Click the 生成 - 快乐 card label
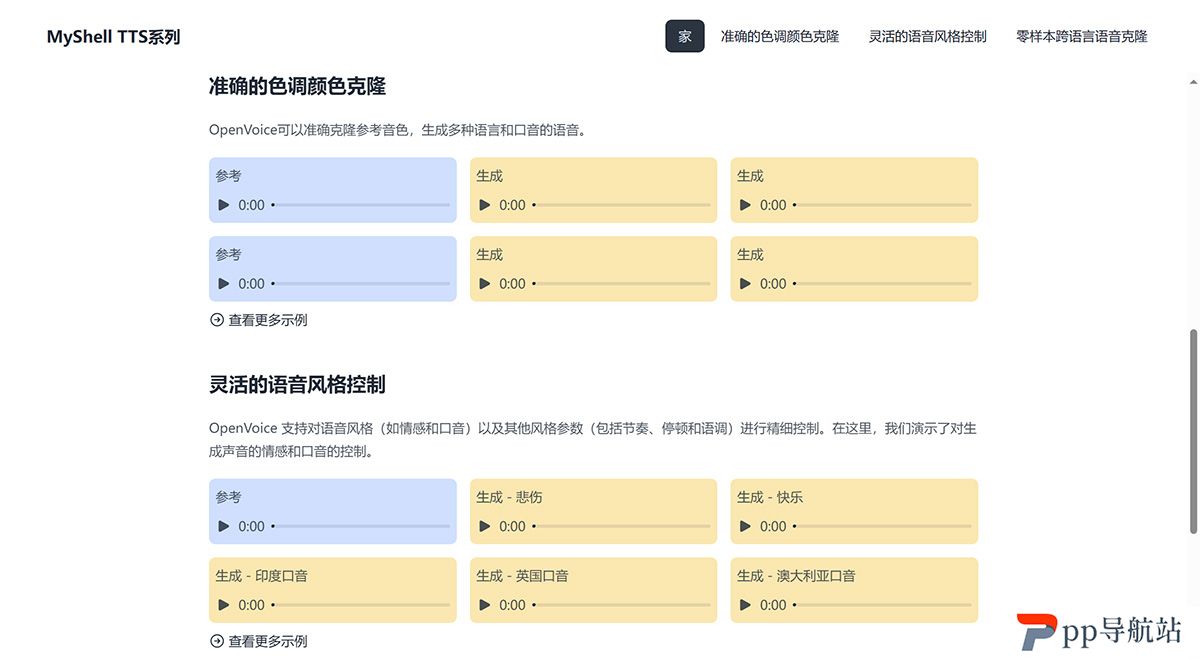The height and width of the screenshot is (659, 1200). [x=770, y=497]
